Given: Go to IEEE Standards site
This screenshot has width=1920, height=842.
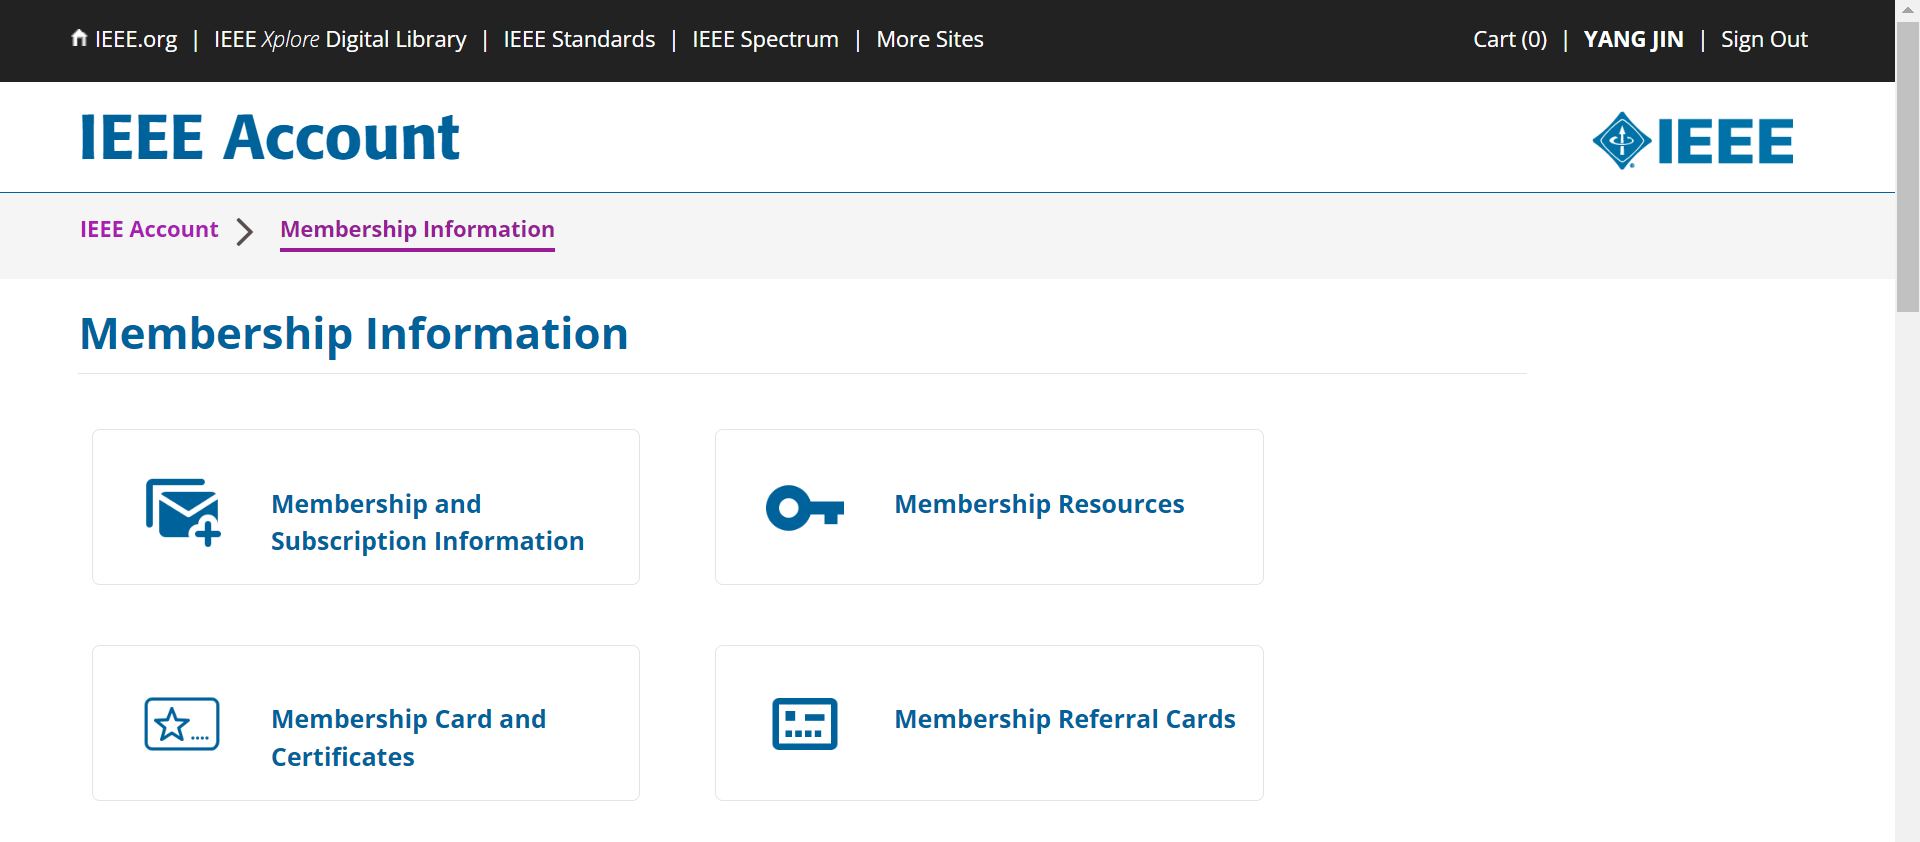Looking at the screenshot, I should coord(579,40).
